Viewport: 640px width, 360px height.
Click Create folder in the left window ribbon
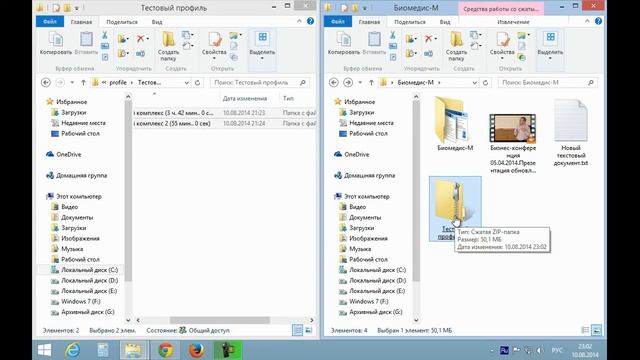(x=168, y=46)
